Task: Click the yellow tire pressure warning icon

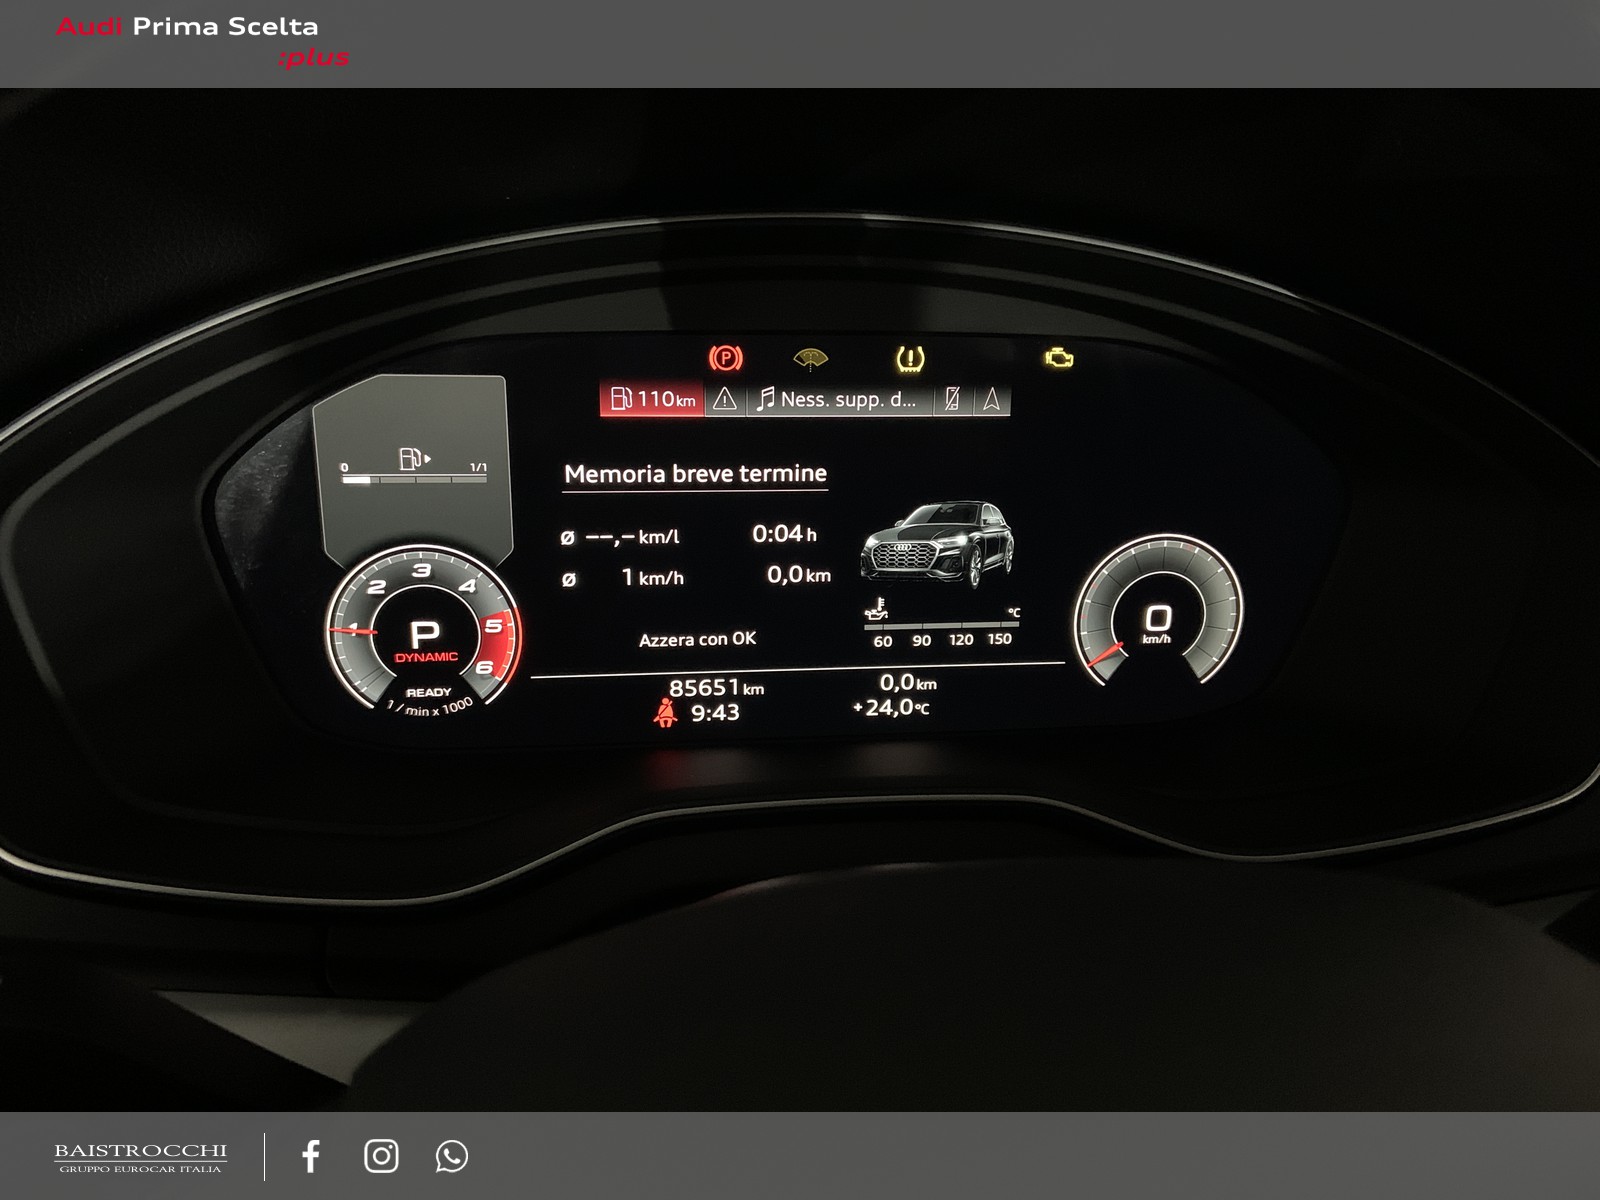Action: tap(908, 358)
